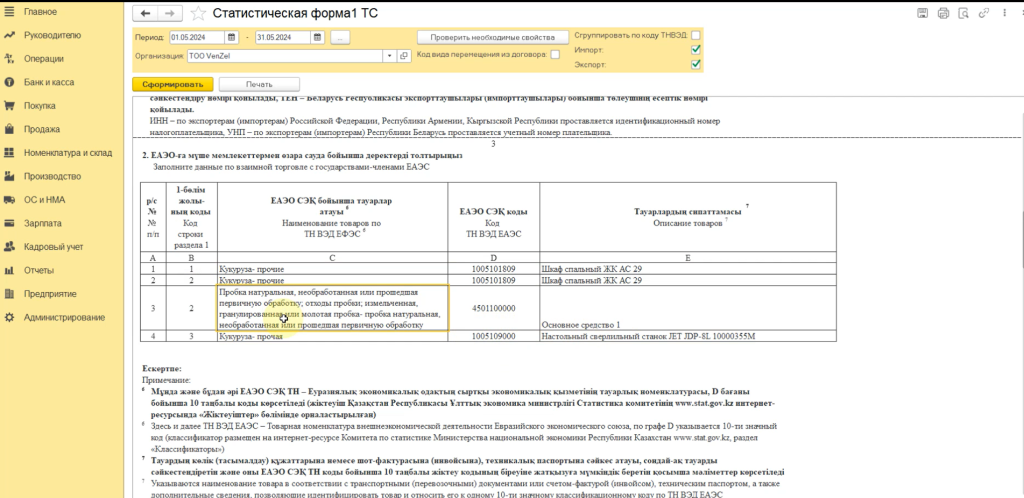Viewport: 1024px width, 498px height.
Task: Open calendar for period end date
Action: tap(319, 37)
